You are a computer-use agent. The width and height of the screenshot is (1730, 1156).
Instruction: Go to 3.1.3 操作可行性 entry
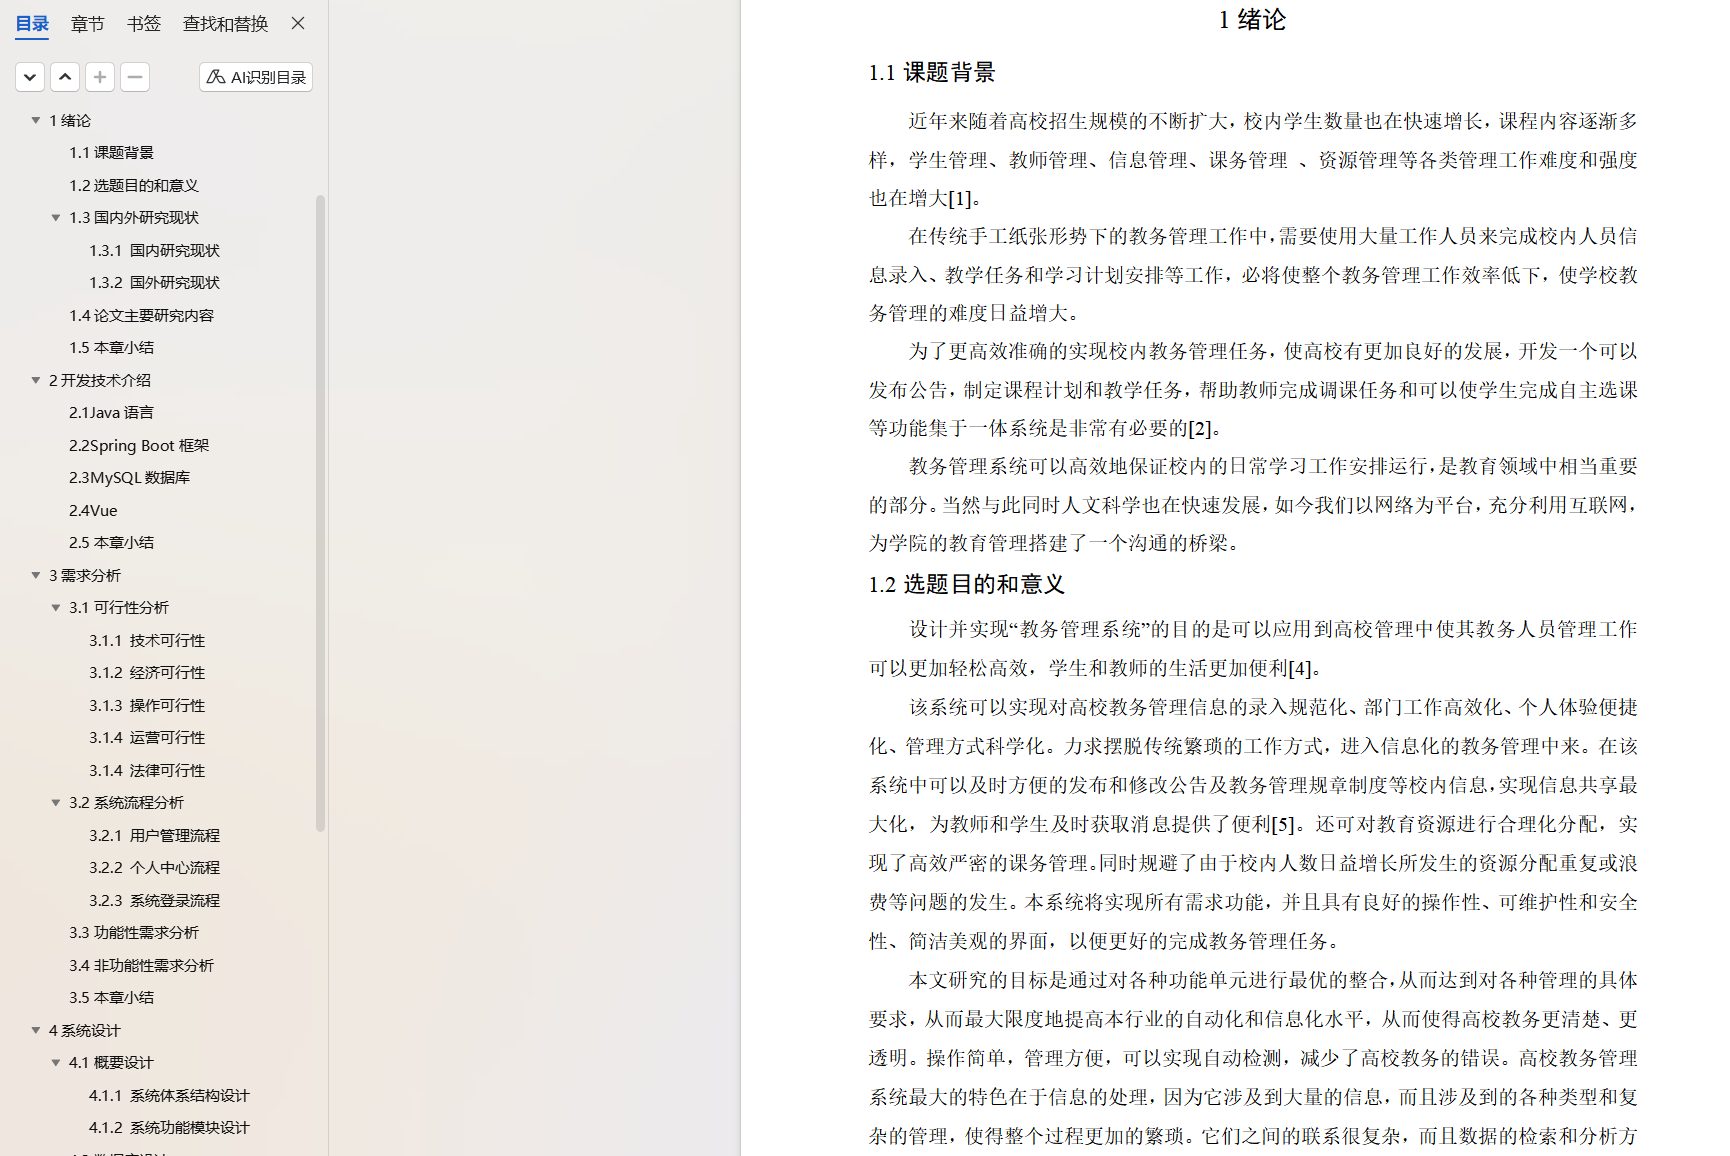tap(147, 705)
